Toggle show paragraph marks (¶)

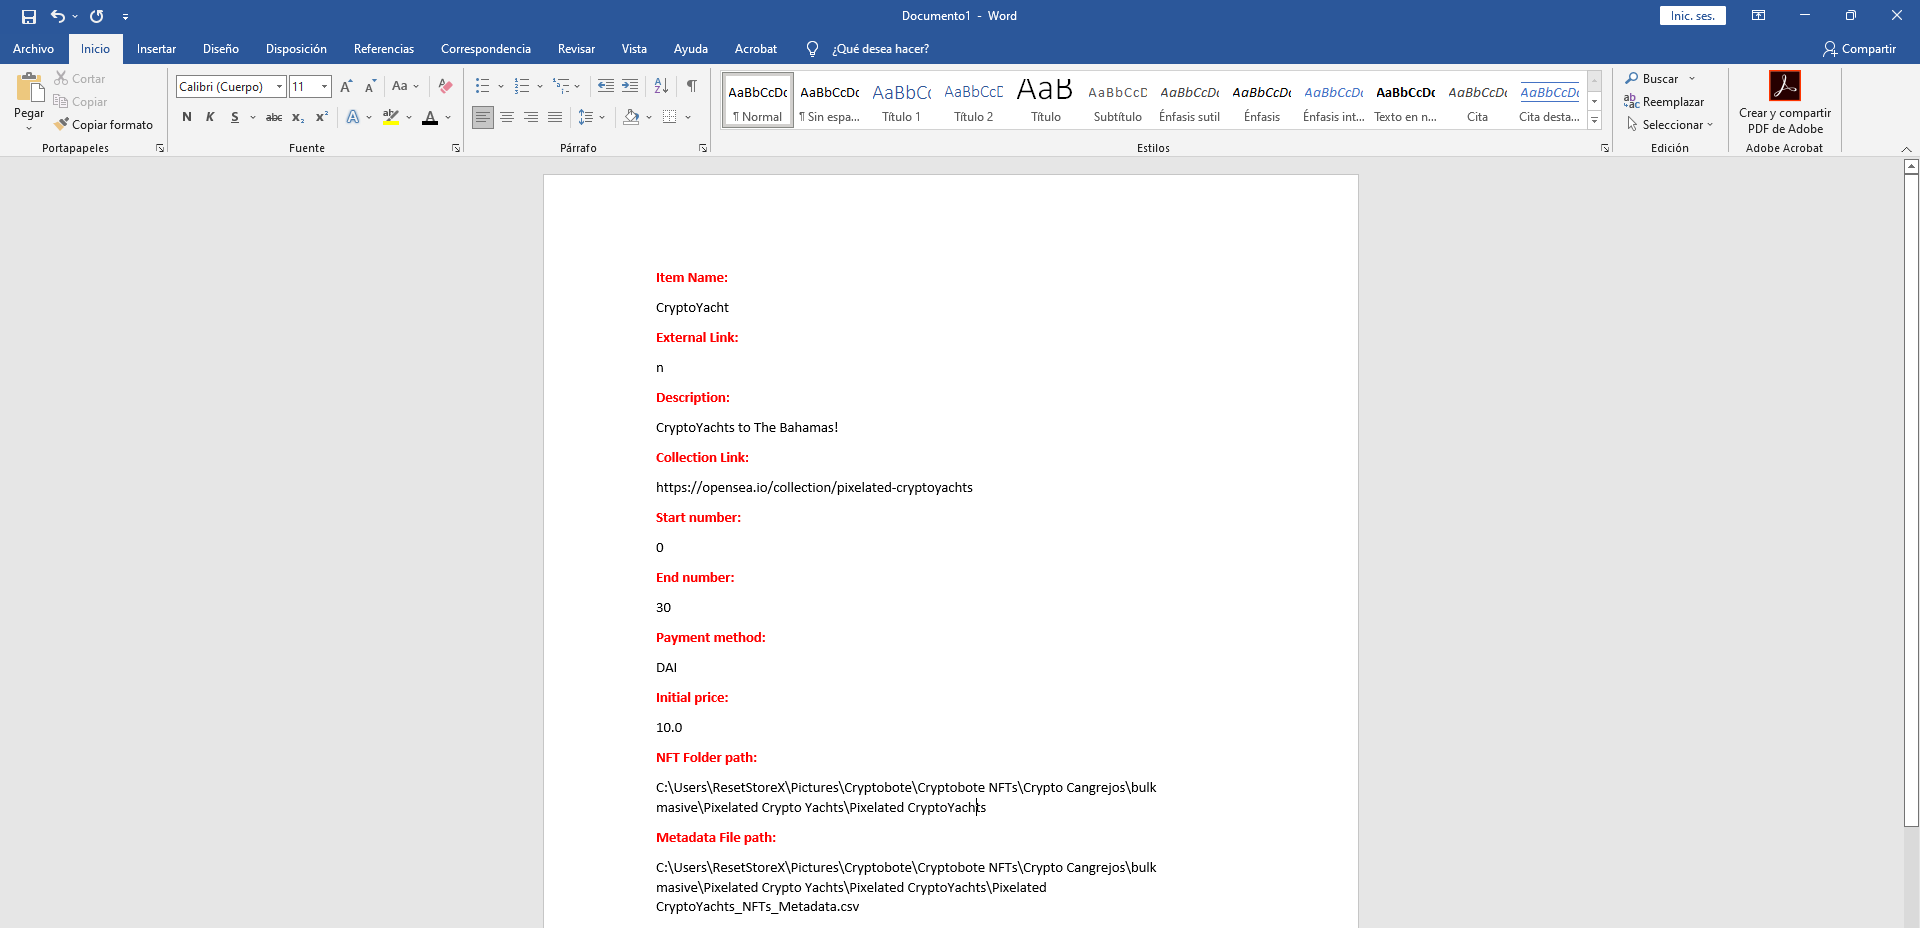[692, 86]
